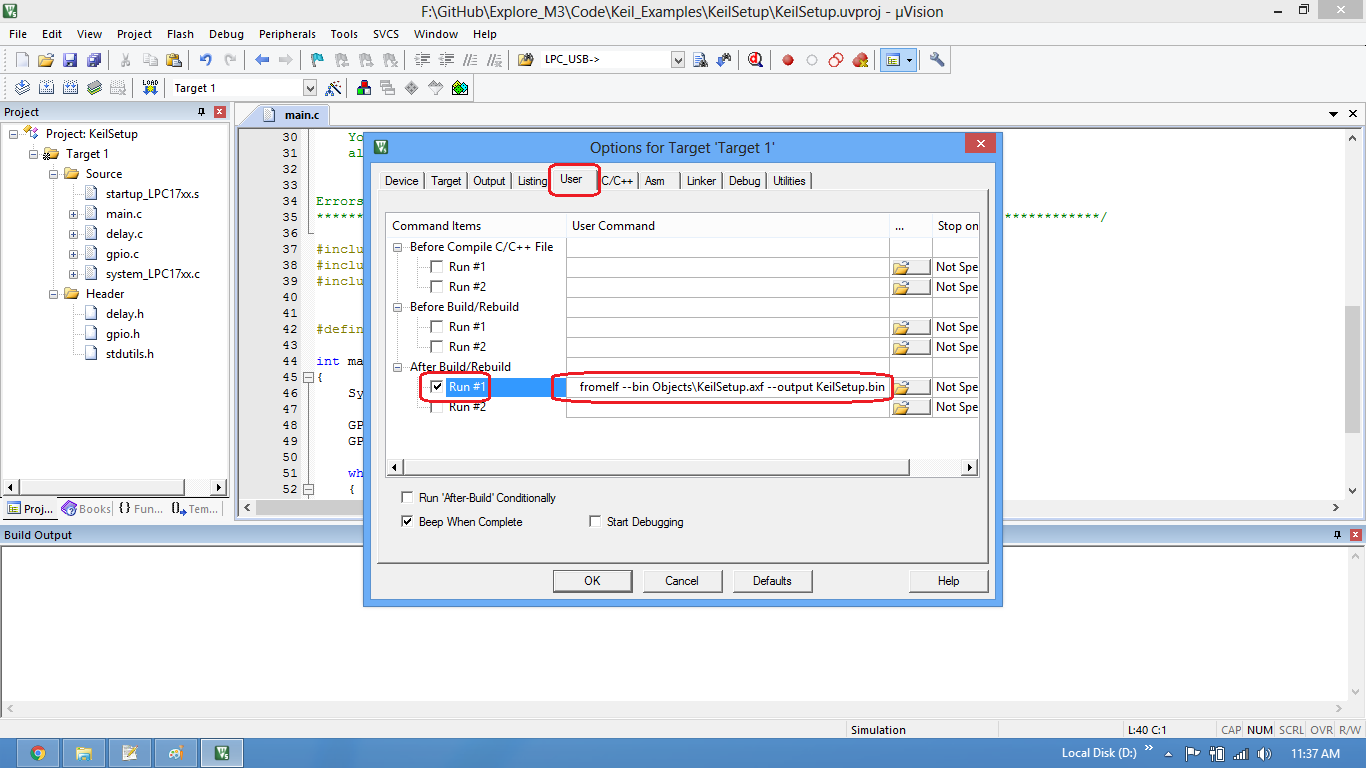1366x768 pixels.
Task: Enable the Start Debugging checkbox
Action: [x=595, y=522]
